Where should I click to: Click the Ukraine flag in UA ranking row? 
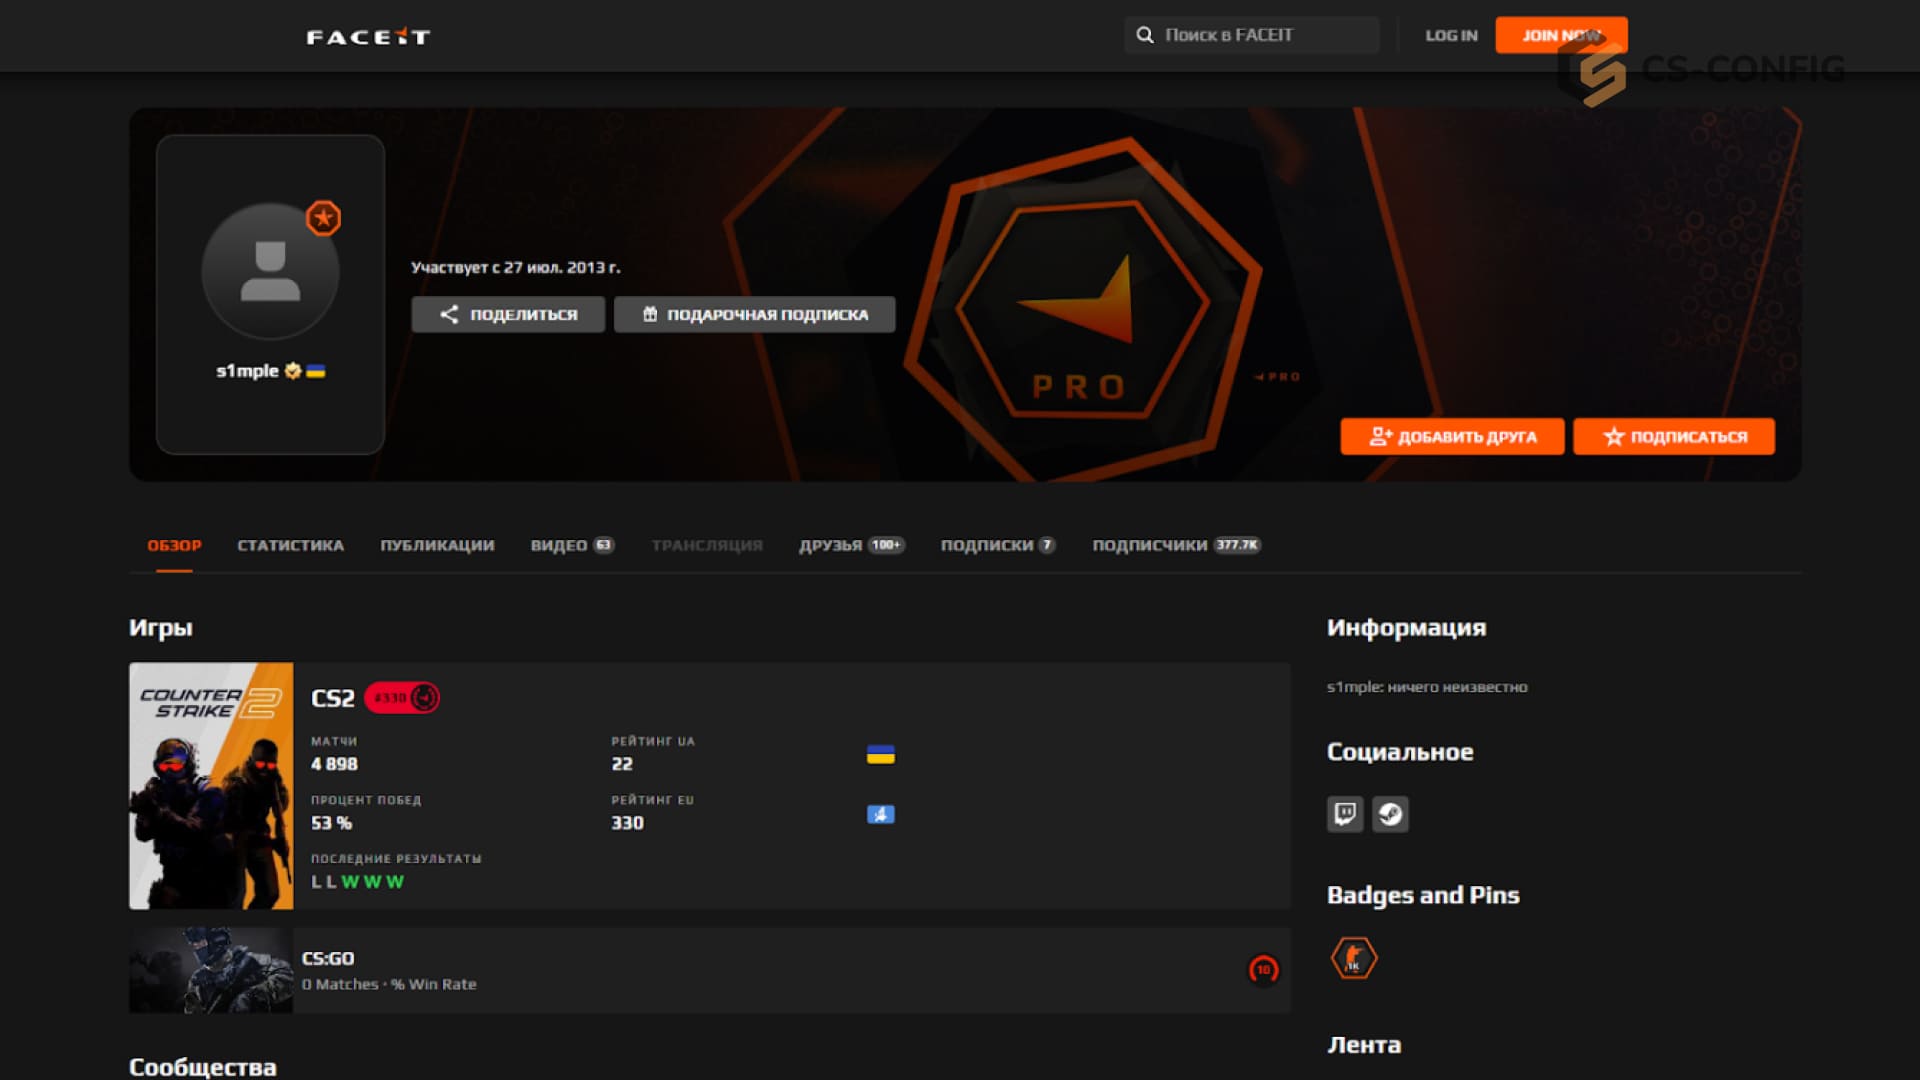point(881,755)
